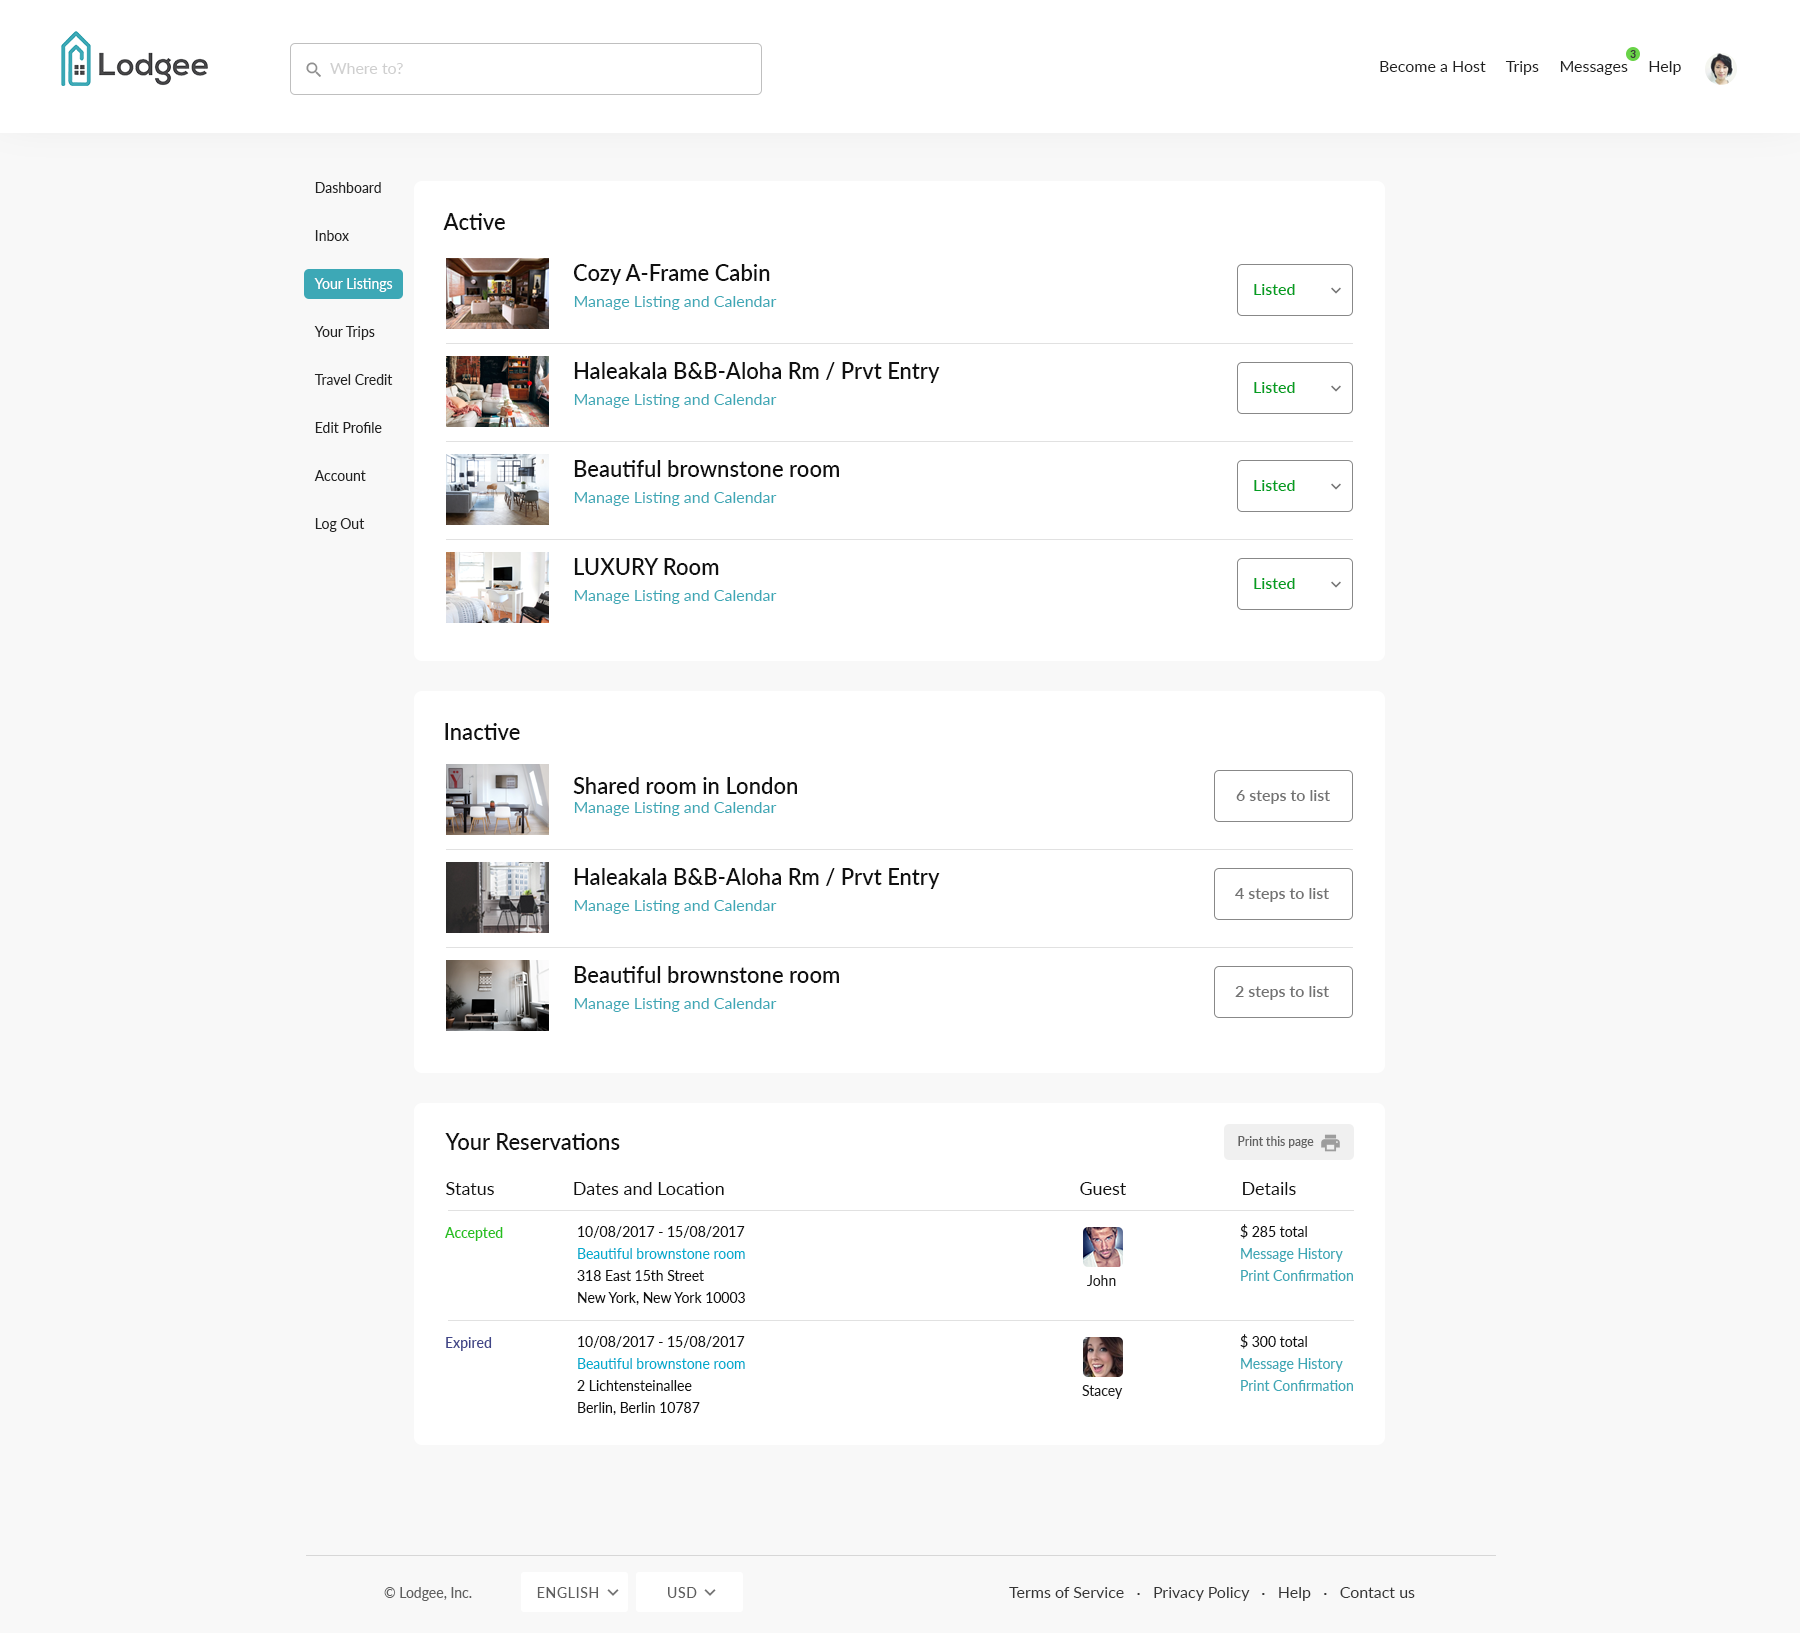Manage Listing and Calendar for LUXURY Room
Screen dimensions: 1800x1633
point(674,596)
